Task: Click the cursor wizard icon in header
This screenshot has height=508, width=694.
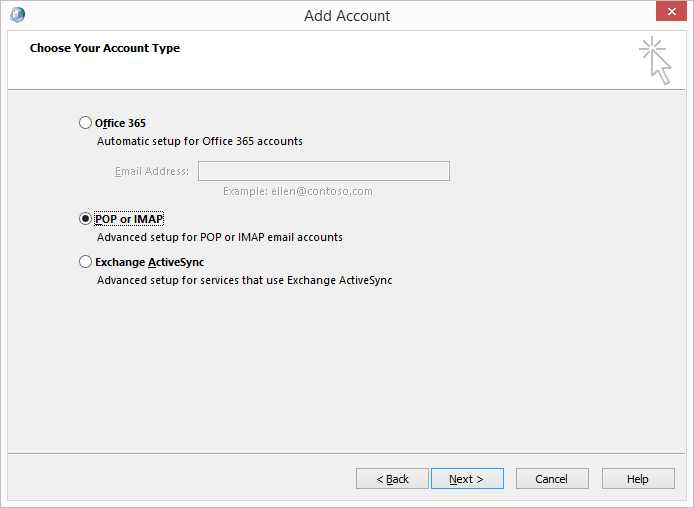Action: point(655,60)
